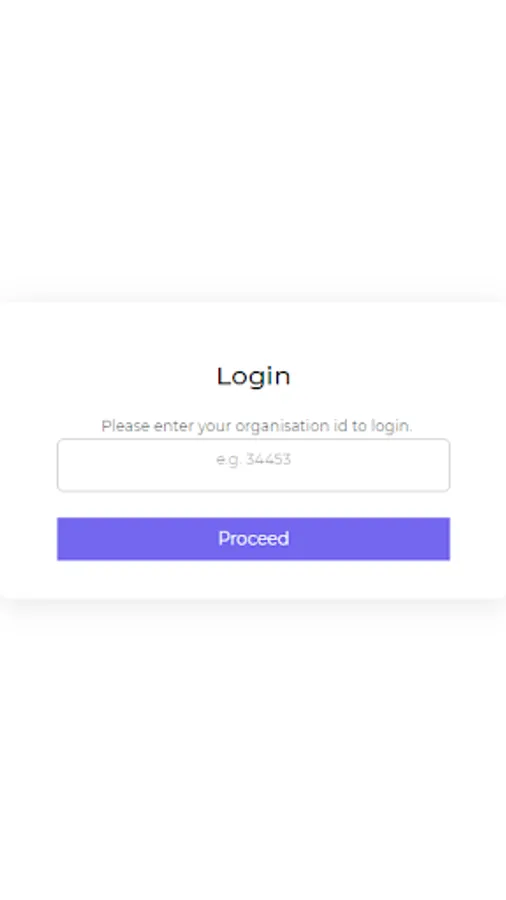
Task: Place cursor at left side of id field
Action: 75,465
